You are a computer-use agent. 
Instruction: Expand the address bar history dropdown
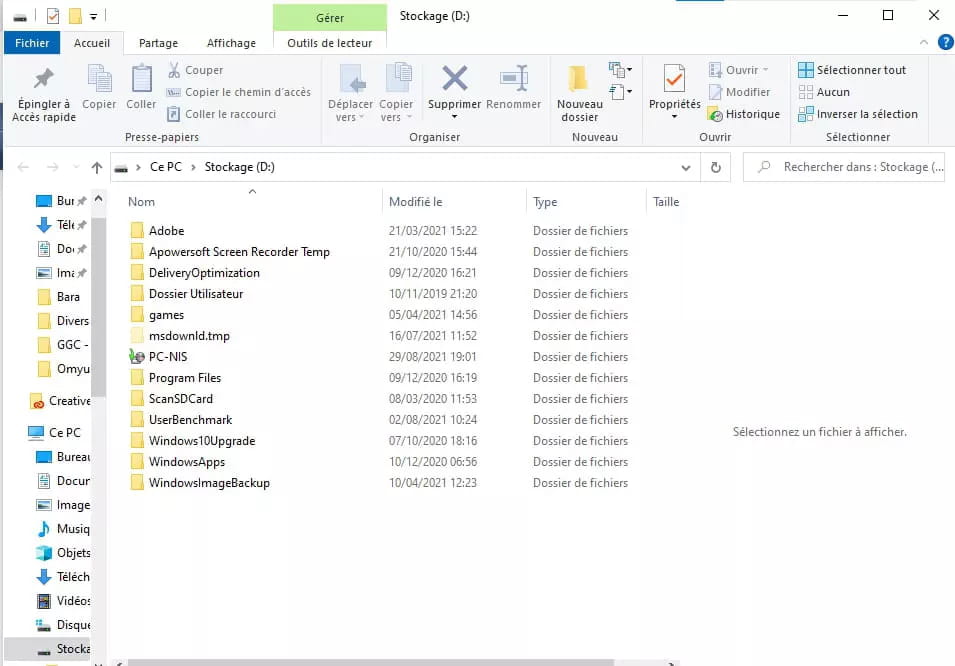[x=686, y=168]
